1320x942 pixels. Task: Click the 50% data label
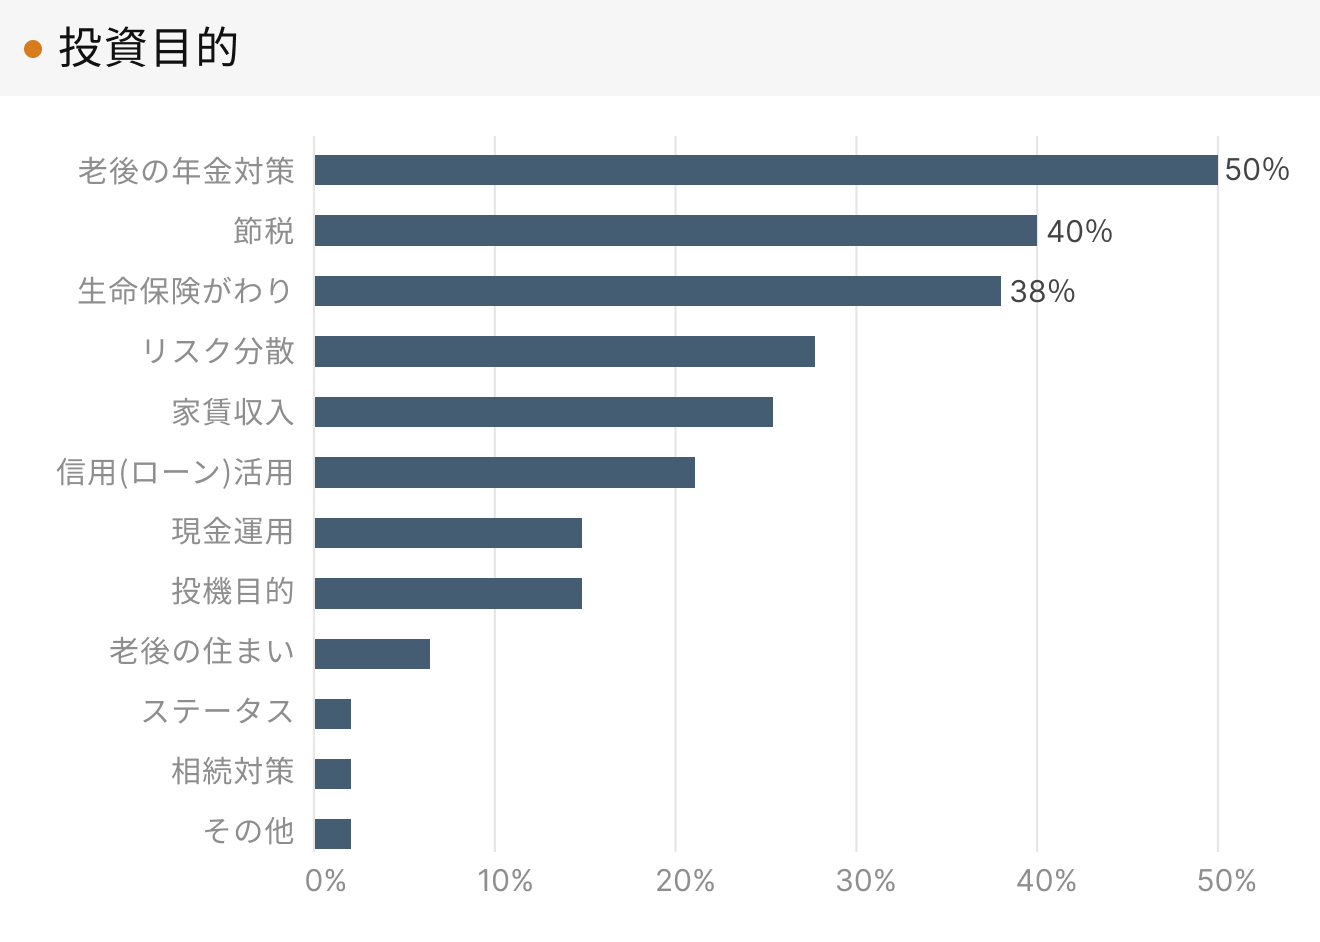1257,170
